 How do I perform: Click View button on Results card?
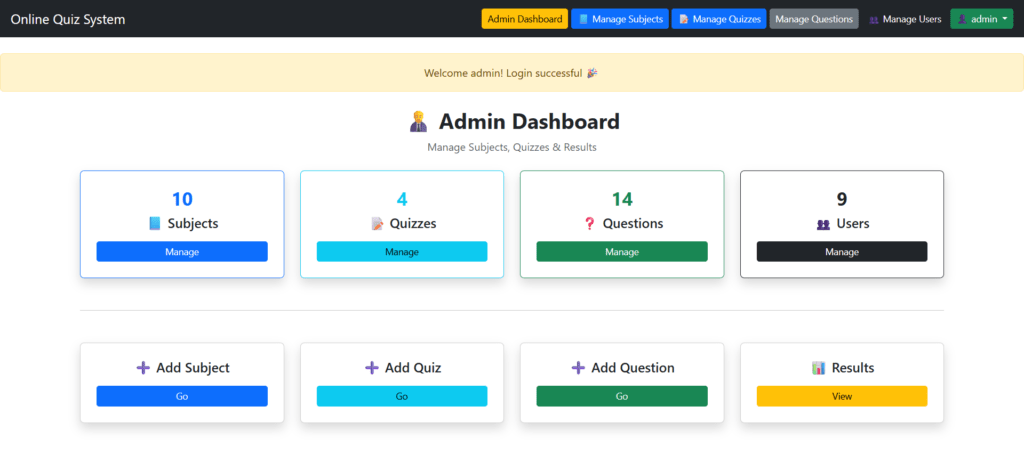[842, 396]
